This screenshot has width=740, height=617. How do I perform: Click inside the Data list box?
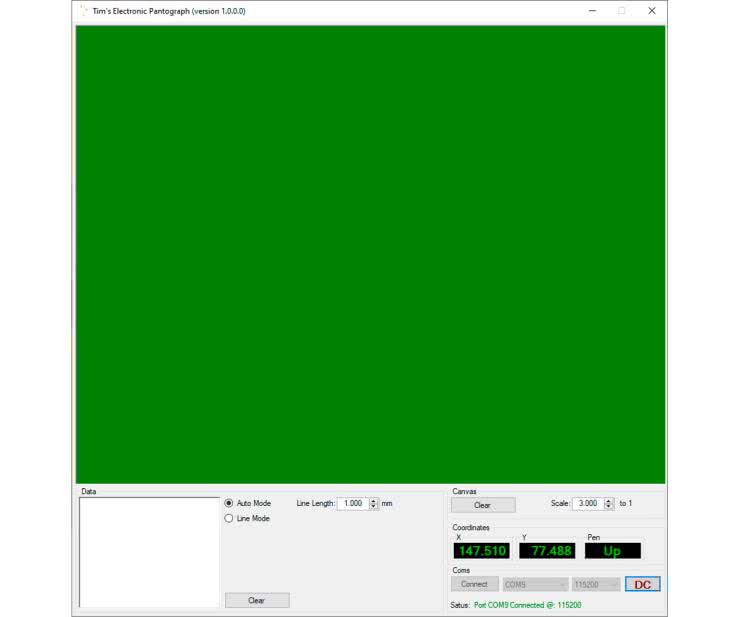click(x=149, y=552)
